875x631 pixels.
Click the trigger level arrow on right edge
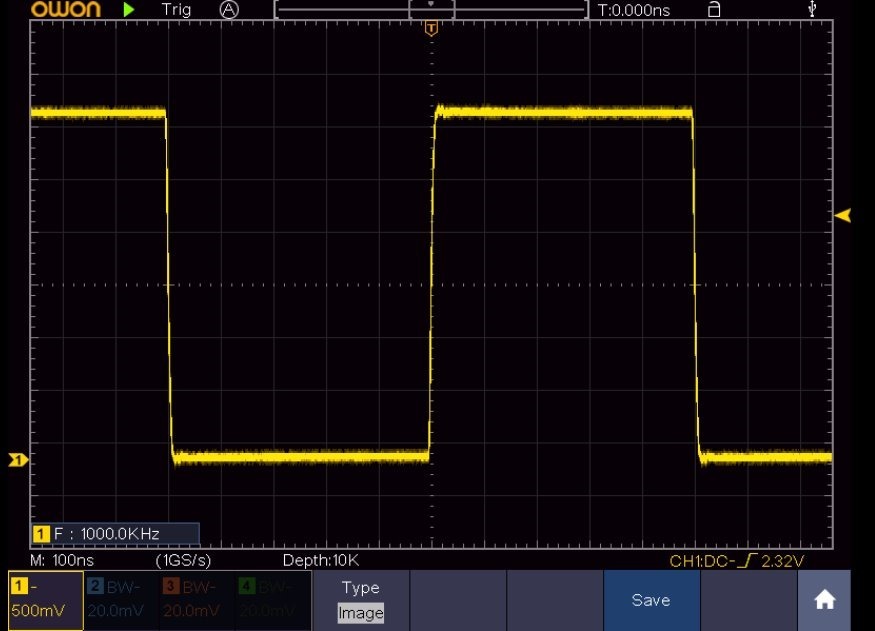pyautogui.click(x=842, y=215)
